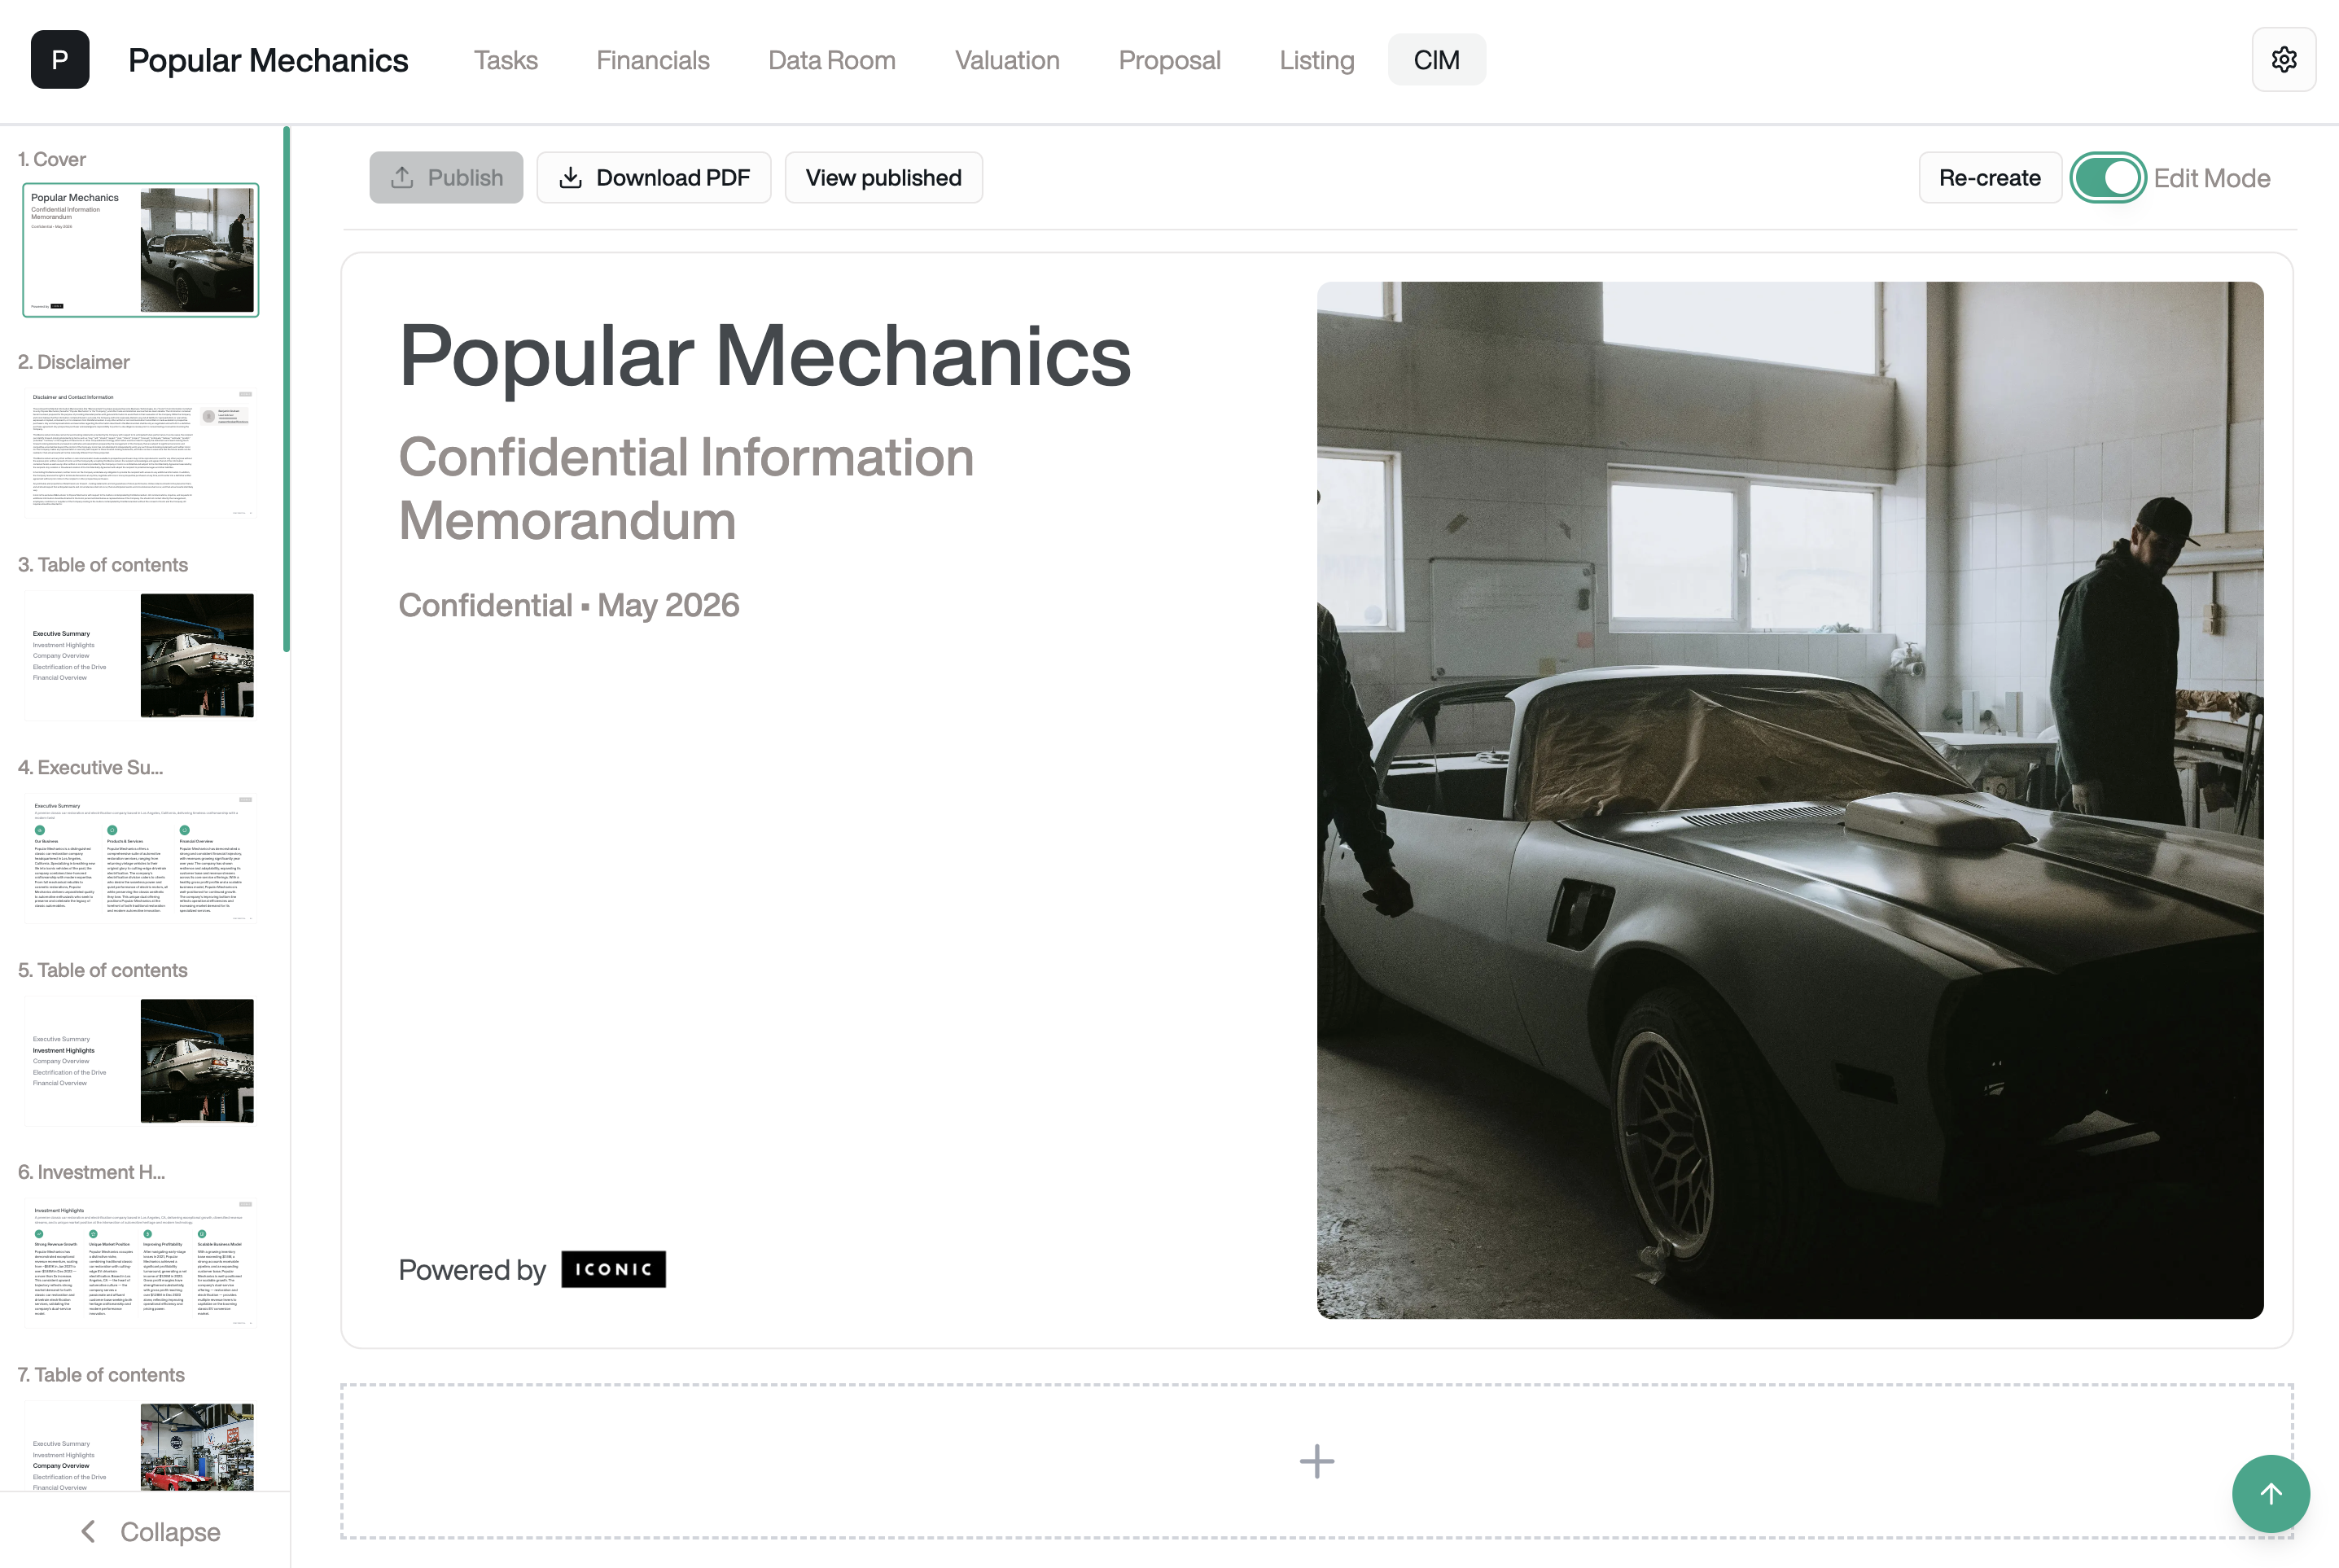Click the scroll-to-top arrow button
This screenshot has height=1568, width=2339.
(2271, 1494)
